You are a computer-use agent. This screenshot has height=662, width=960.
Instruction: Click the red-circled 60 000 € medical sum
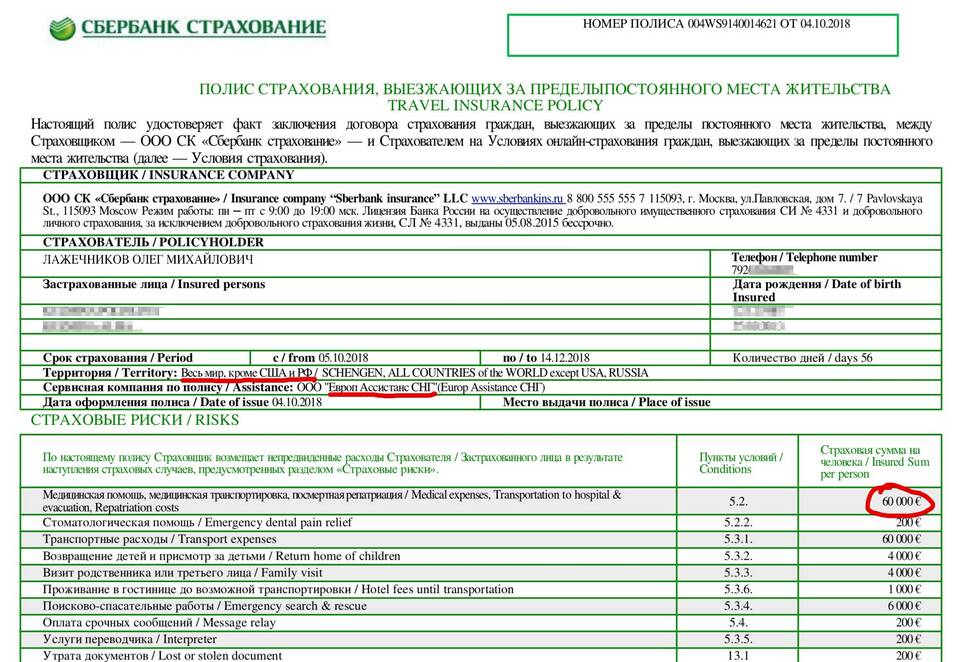[900, 501]
